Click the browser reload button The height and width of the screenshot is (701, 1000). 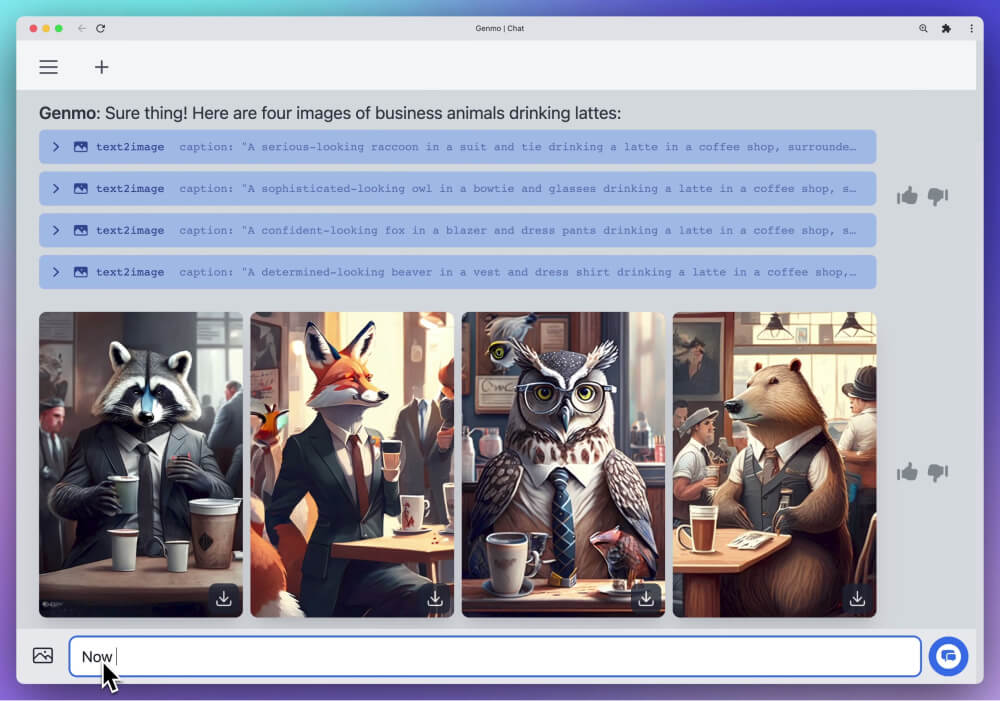point(101,29)
